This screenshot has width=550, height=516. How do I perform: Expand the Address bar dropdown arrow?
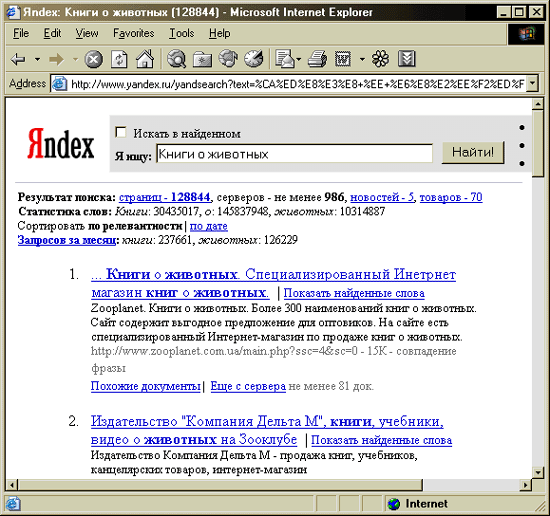tap(533, 83)
